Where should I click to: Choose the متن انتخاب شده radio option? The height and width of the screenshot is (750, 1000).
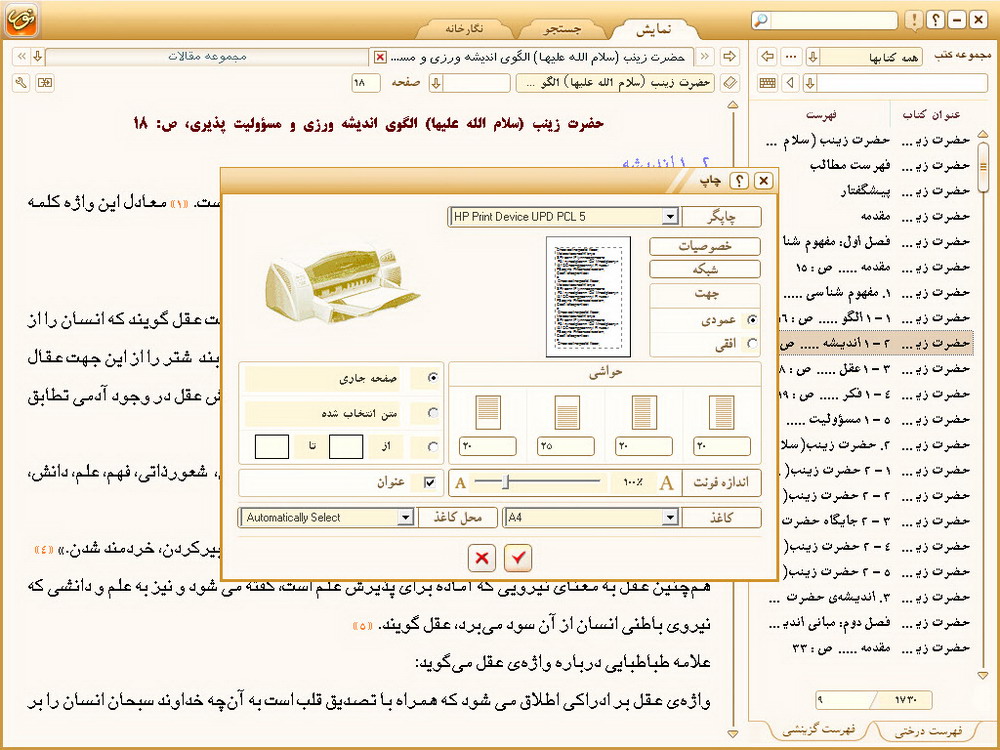[432, 413]
